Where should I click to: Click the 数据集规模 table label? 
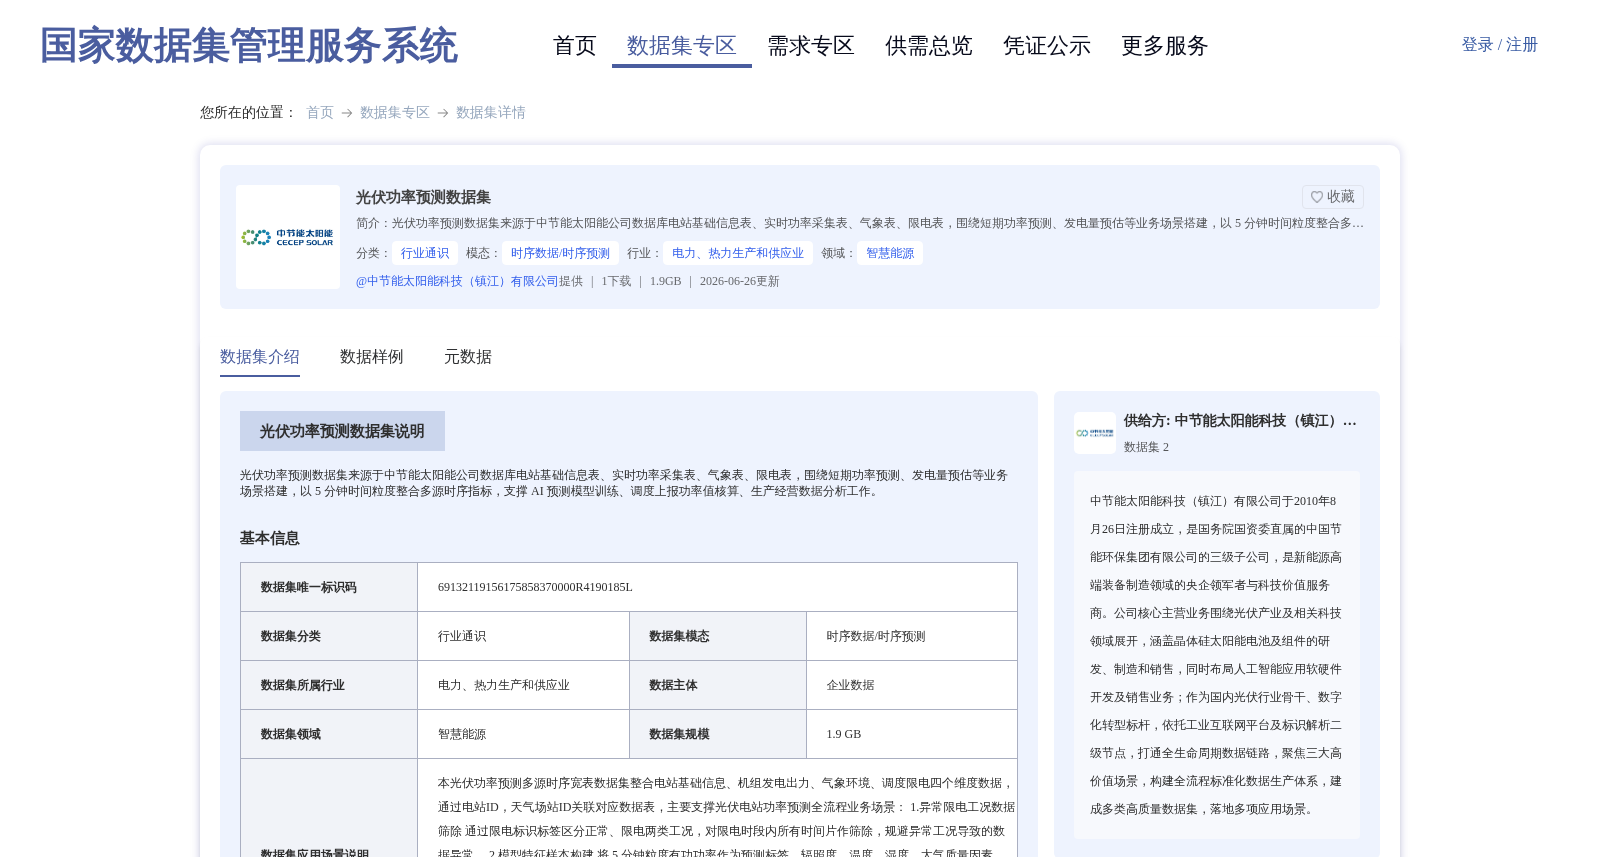(x=679, y=734)
